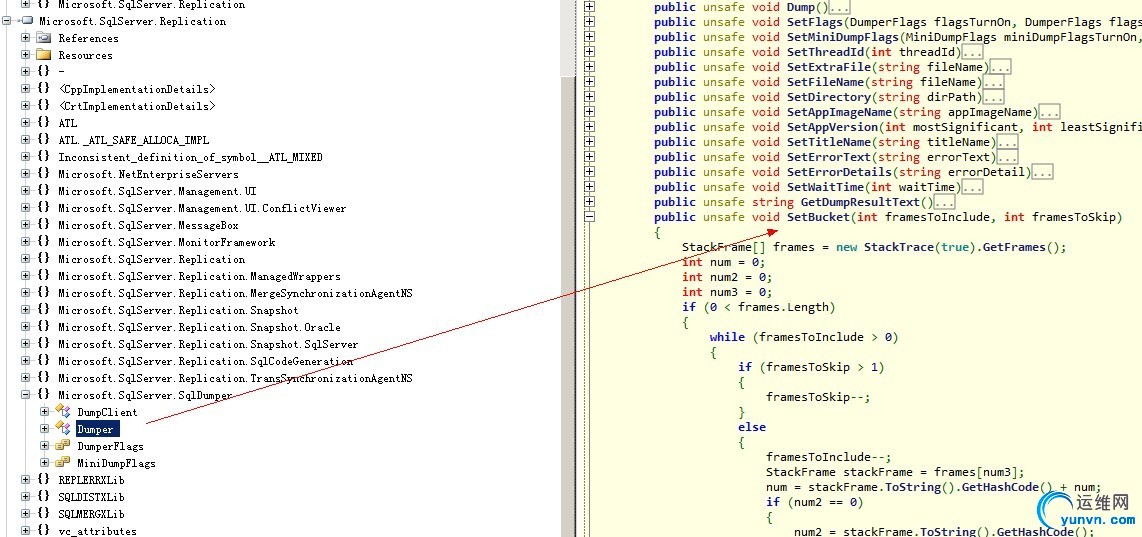
Task: Click the <CrtImplementationDetails> namespace icon
Action: 44,106
